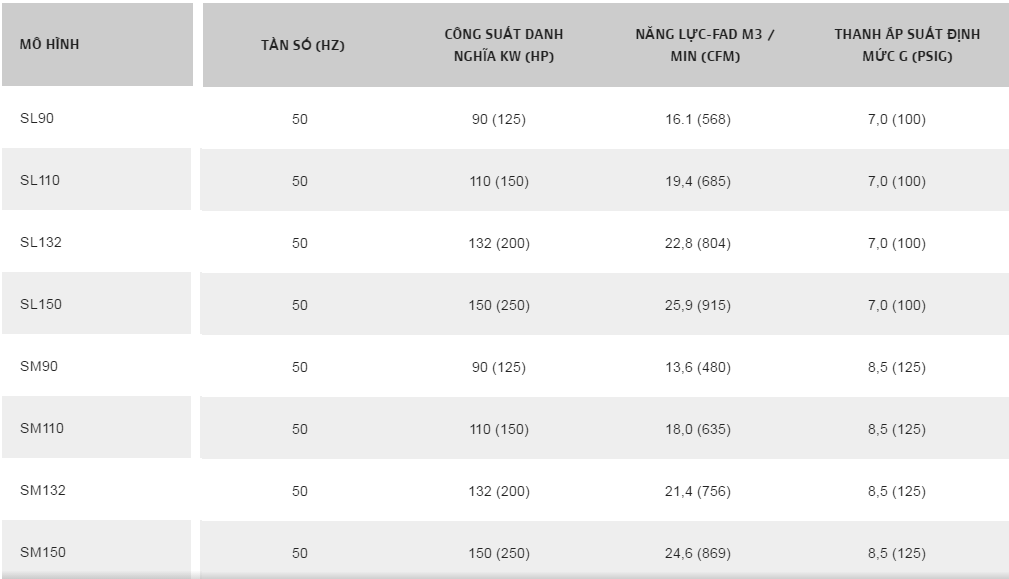This screenshot has height=579, width=1009.
Task: Click the THANH ÁP SUẤT ĐỊNH MỨC header
Action: tap(908, 45)
